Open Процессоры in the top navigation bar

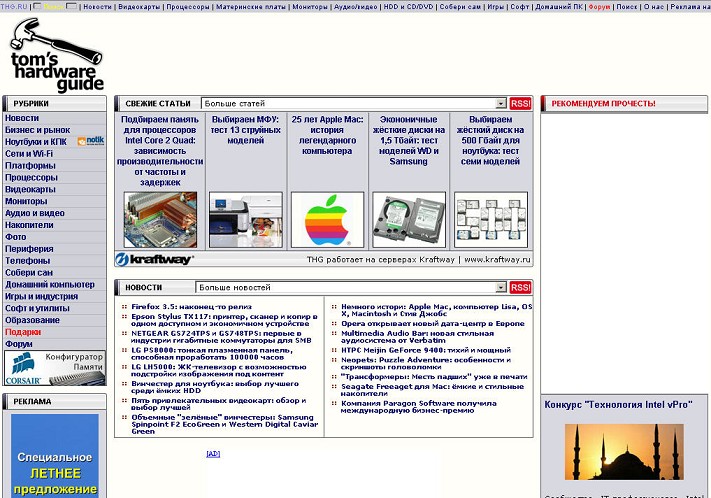click(188, 7)
